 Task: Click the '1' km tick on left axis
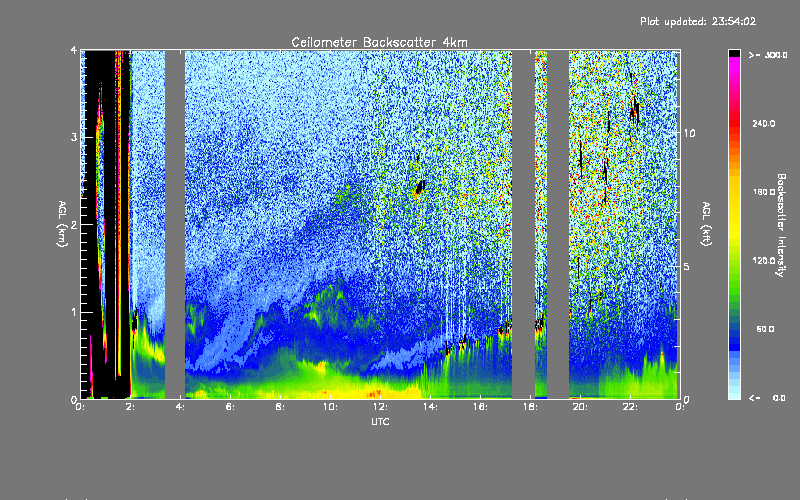click(74, 312)
